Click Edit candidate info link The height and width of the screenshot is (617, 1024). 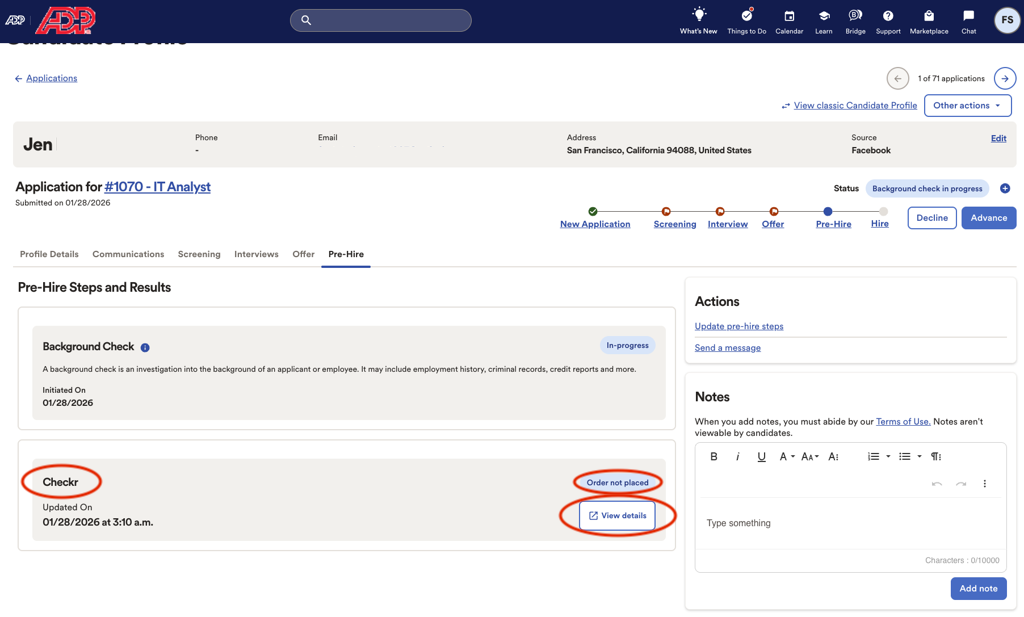(x=999, y=138)
